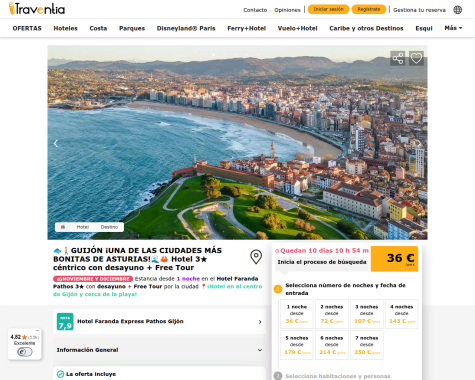The width and height of the screenshot is (475, 380).
Task: Open Ferry+Hotel menu item
Action: coord(246,28)
